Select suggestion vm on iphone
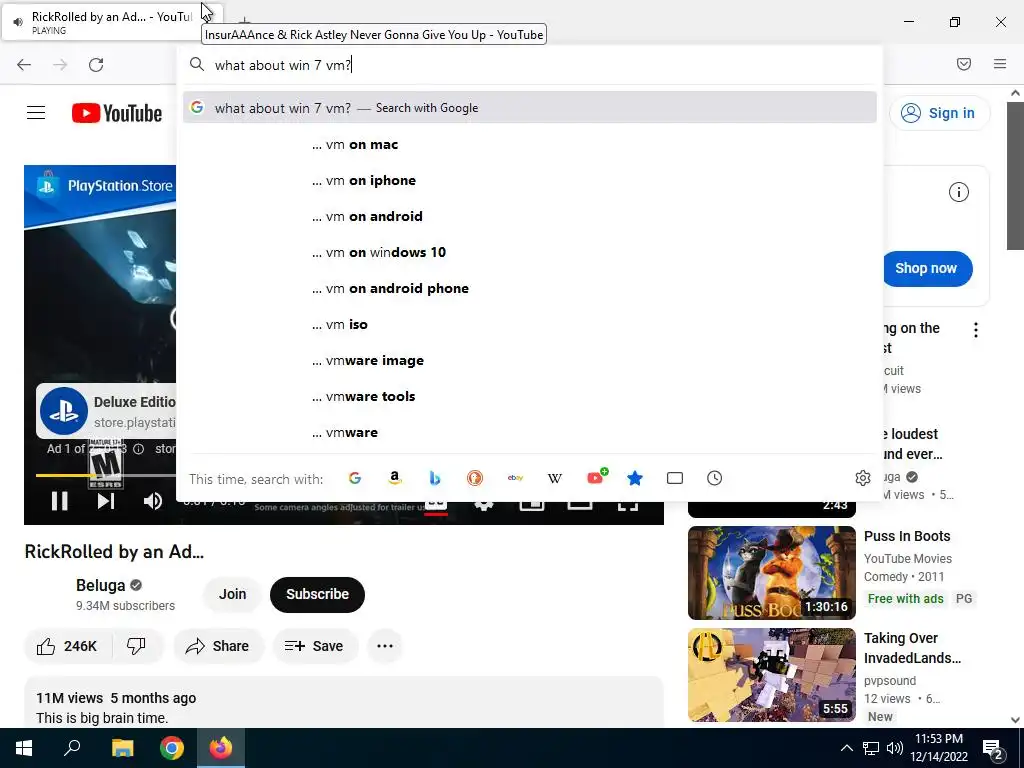This screenshot has width=1024, height=768. pyautogui.click(x=530, y=180)
